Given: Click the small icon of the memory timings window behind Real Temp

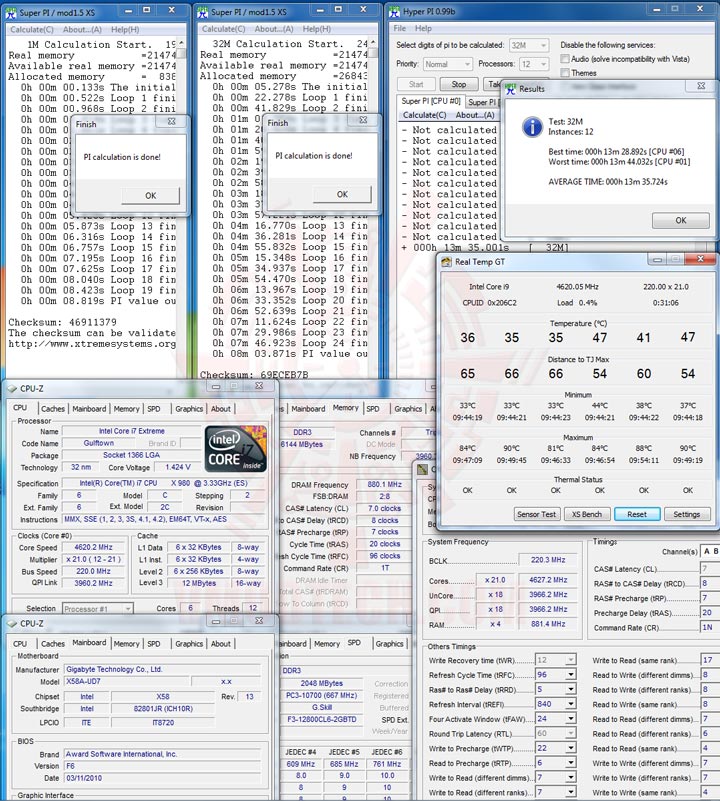Looking at the screenshot, I should point(422,469).
